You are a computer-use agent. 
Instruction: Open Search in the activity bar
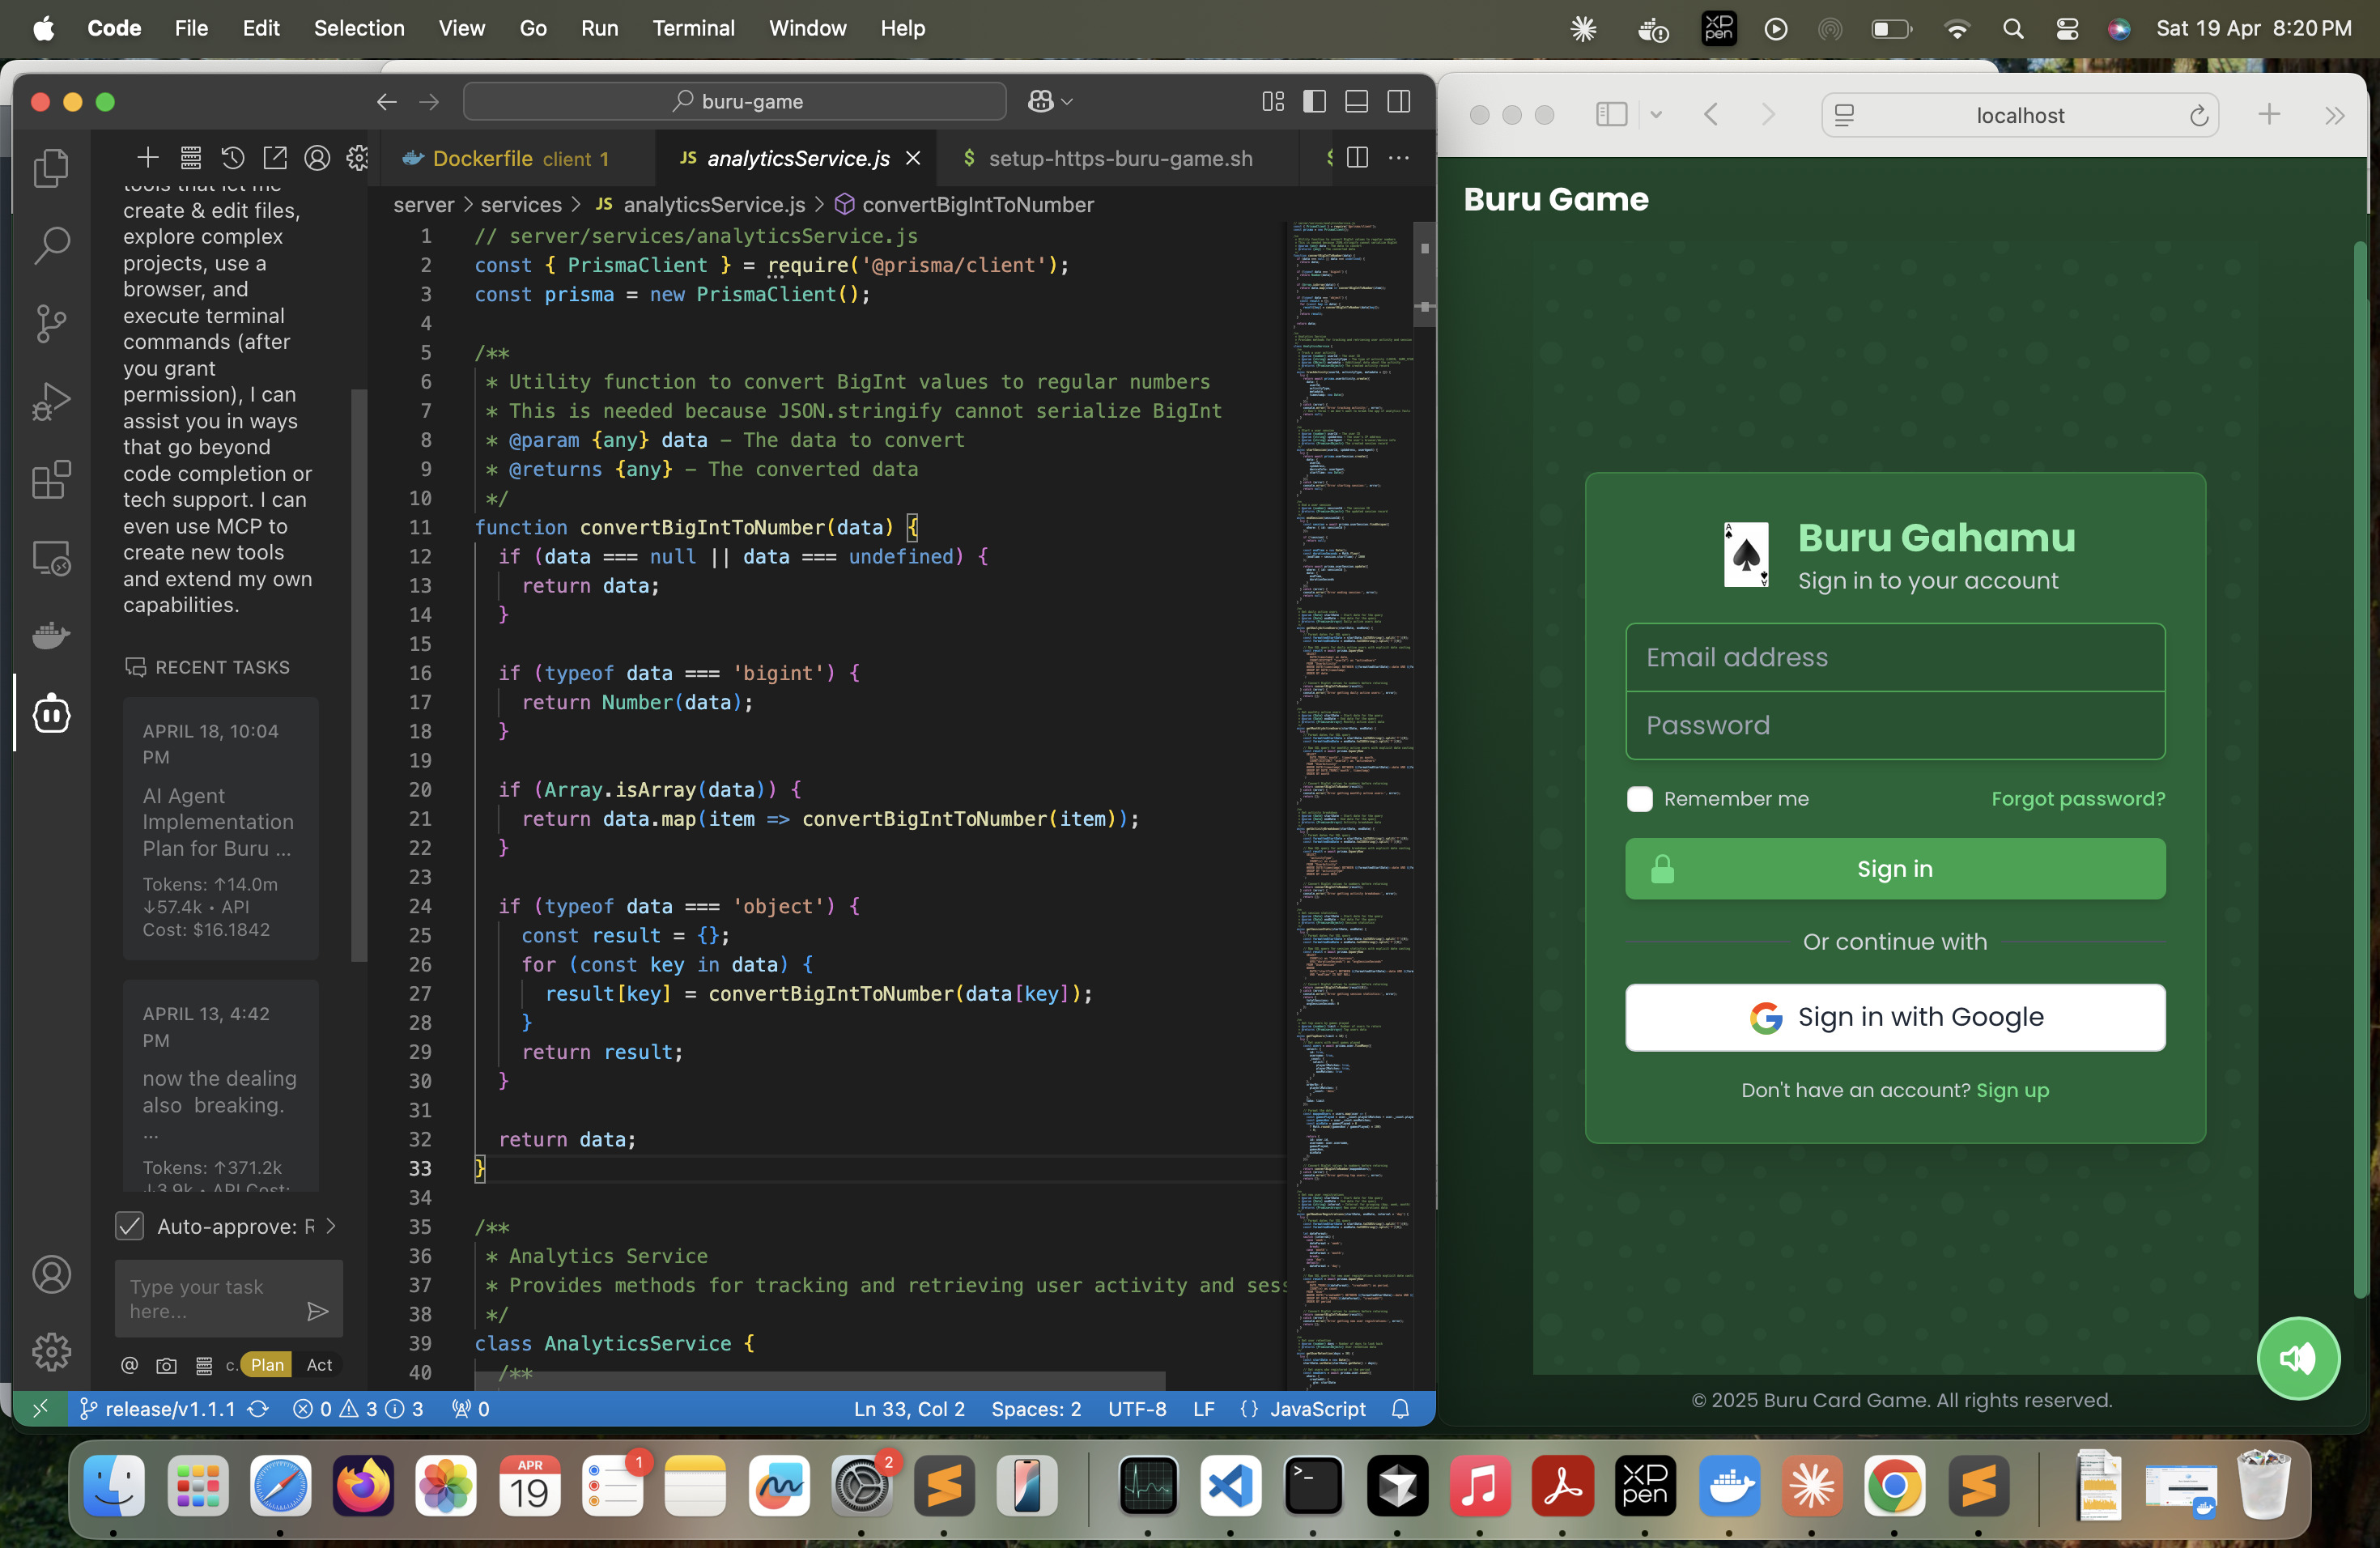pyautogui.click(x=51, y=245)
